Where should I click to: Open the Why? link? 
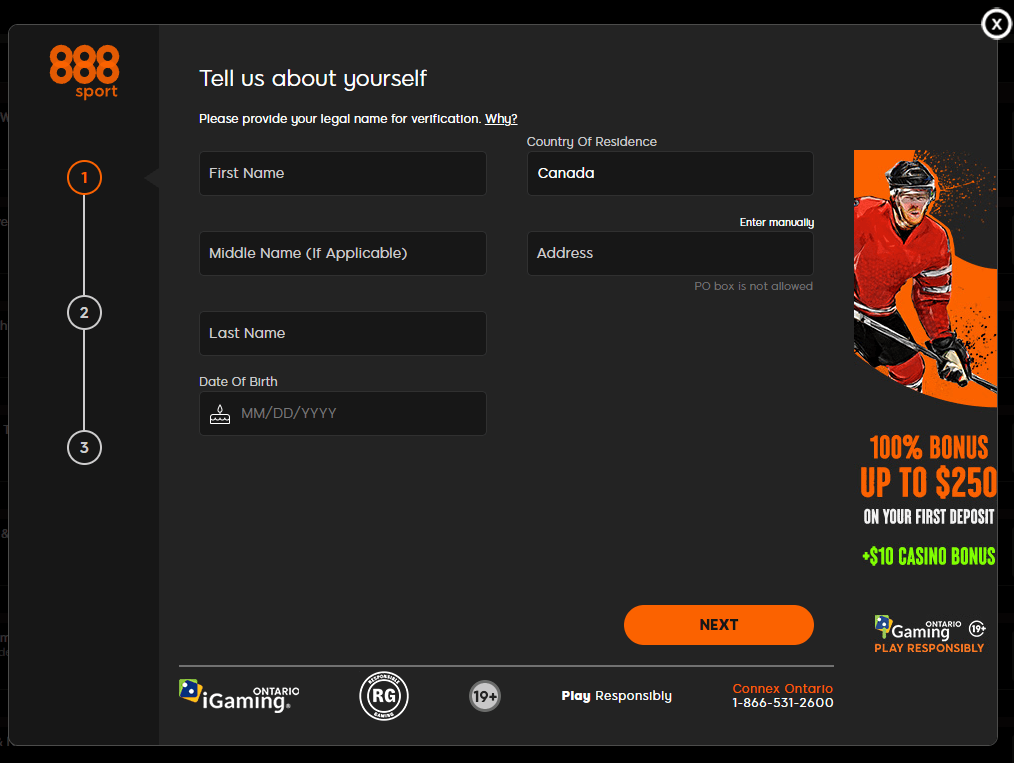coord(501,119)
